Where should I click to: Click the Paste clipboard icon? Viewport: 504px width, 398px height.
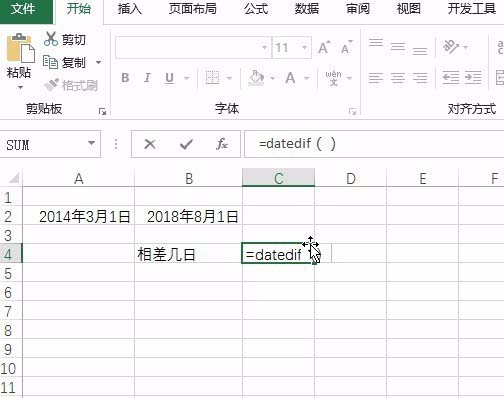tap(21, 48)
